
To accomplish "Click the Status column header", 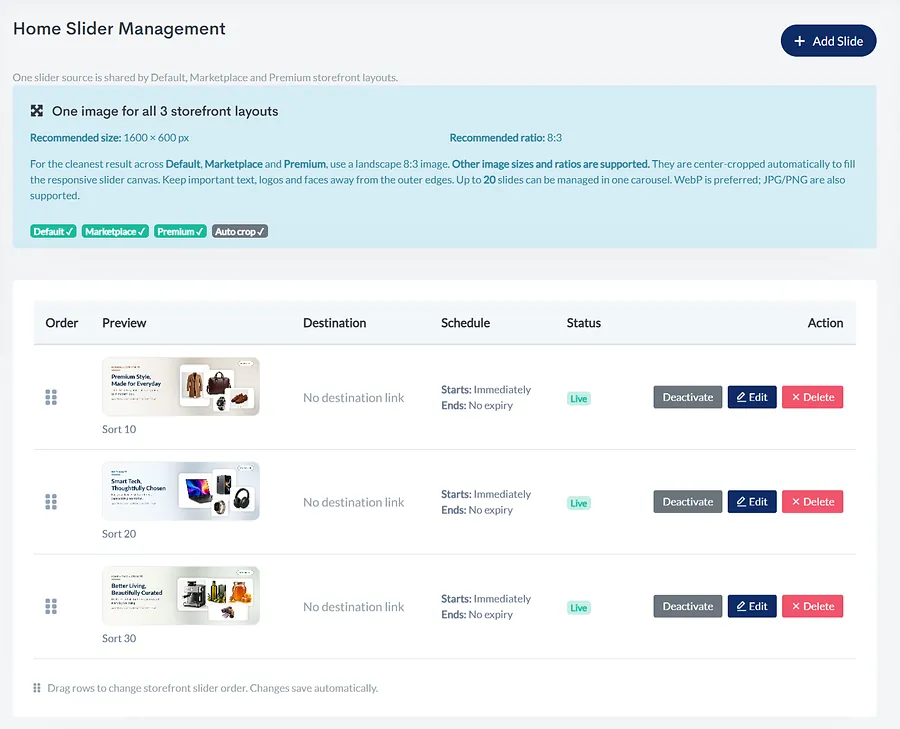I will click(584, 323).
